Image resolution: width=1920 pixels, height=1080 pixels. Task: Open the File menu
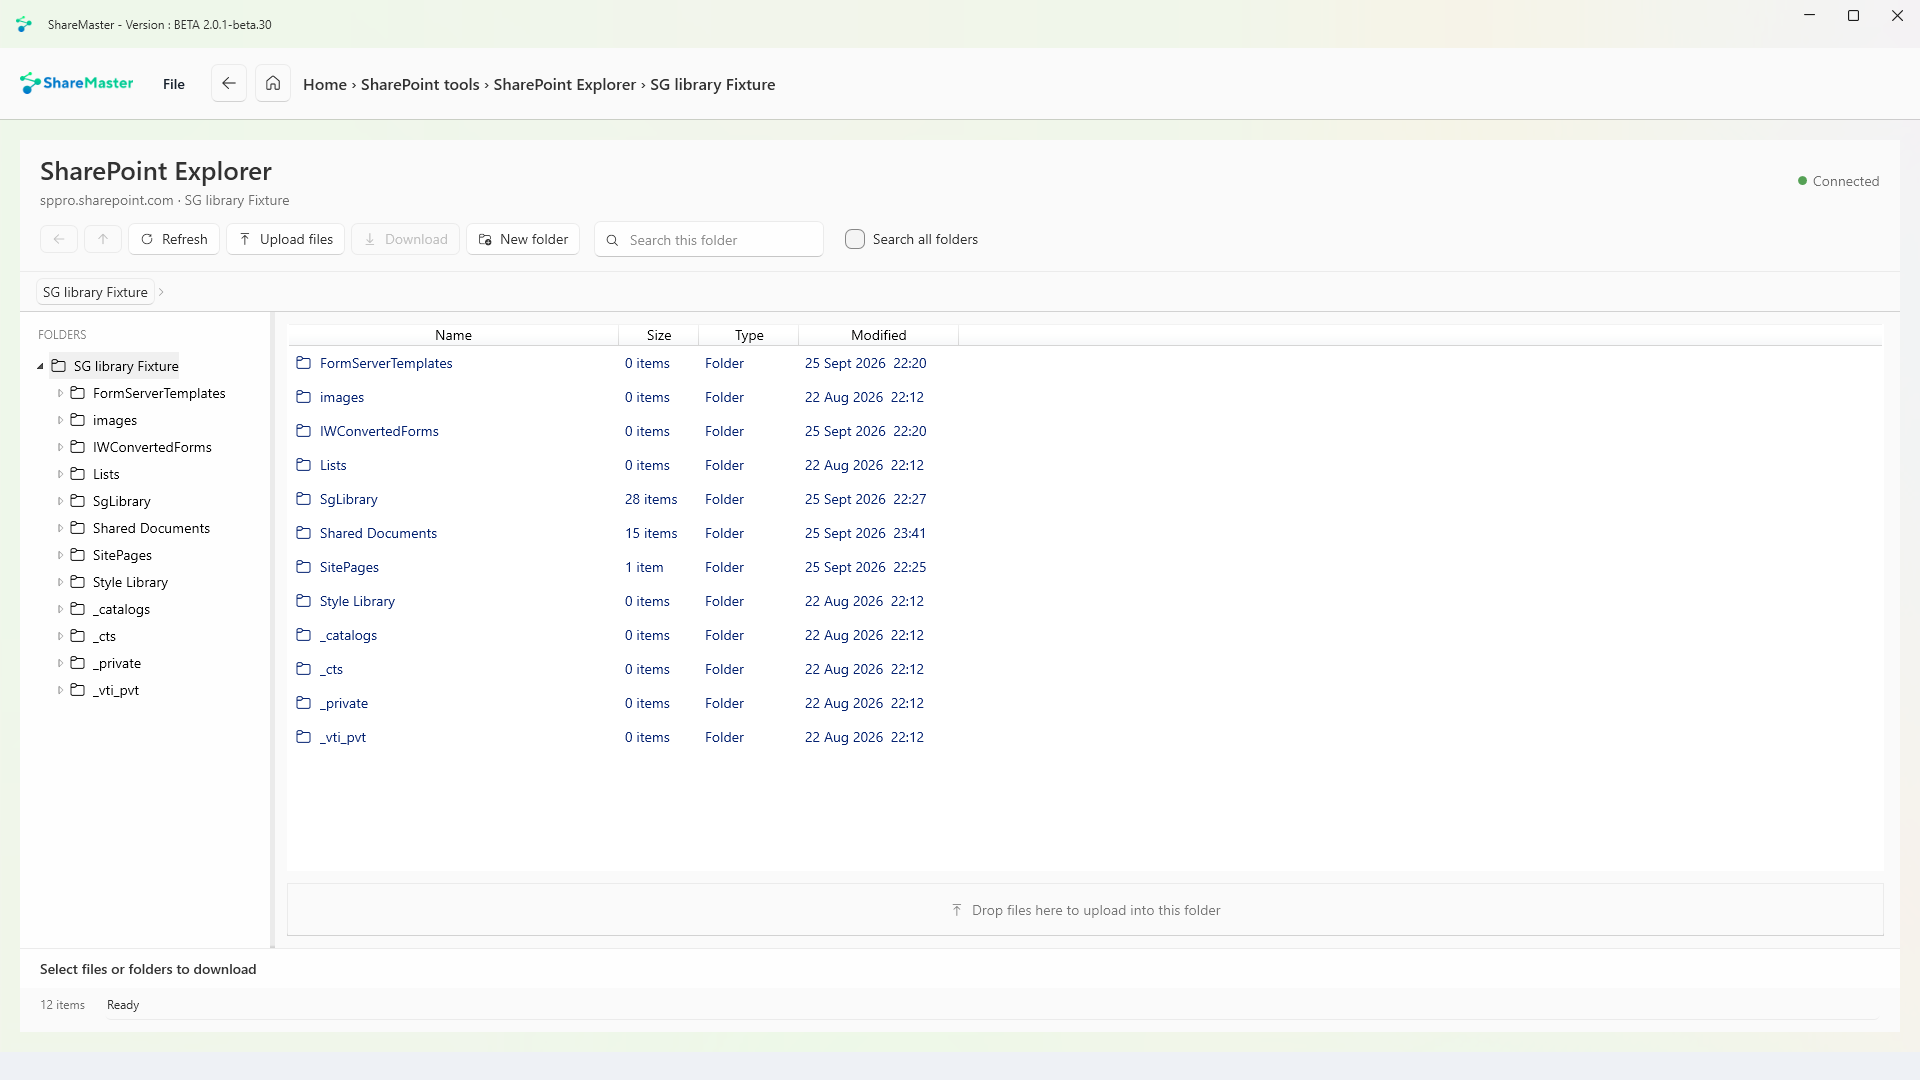tap(174, 84)
